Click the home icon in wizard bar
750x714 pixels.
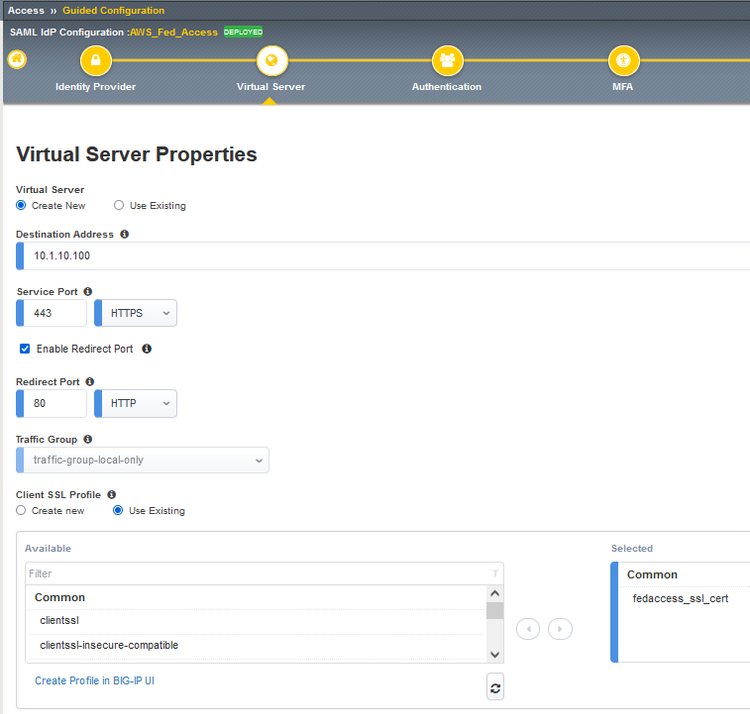click(x=17, y=59)
